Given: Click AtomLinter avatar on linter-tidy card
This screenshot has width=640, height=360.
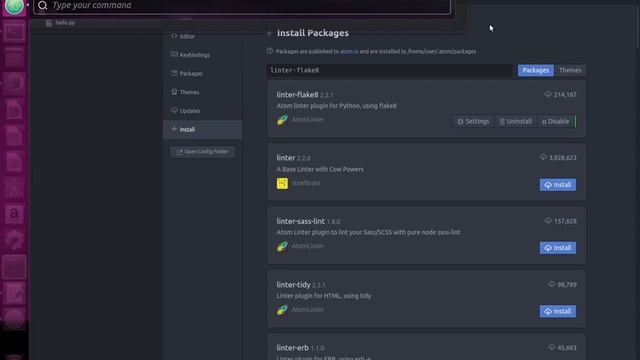Looking at the screenshot, I should 282,309.
